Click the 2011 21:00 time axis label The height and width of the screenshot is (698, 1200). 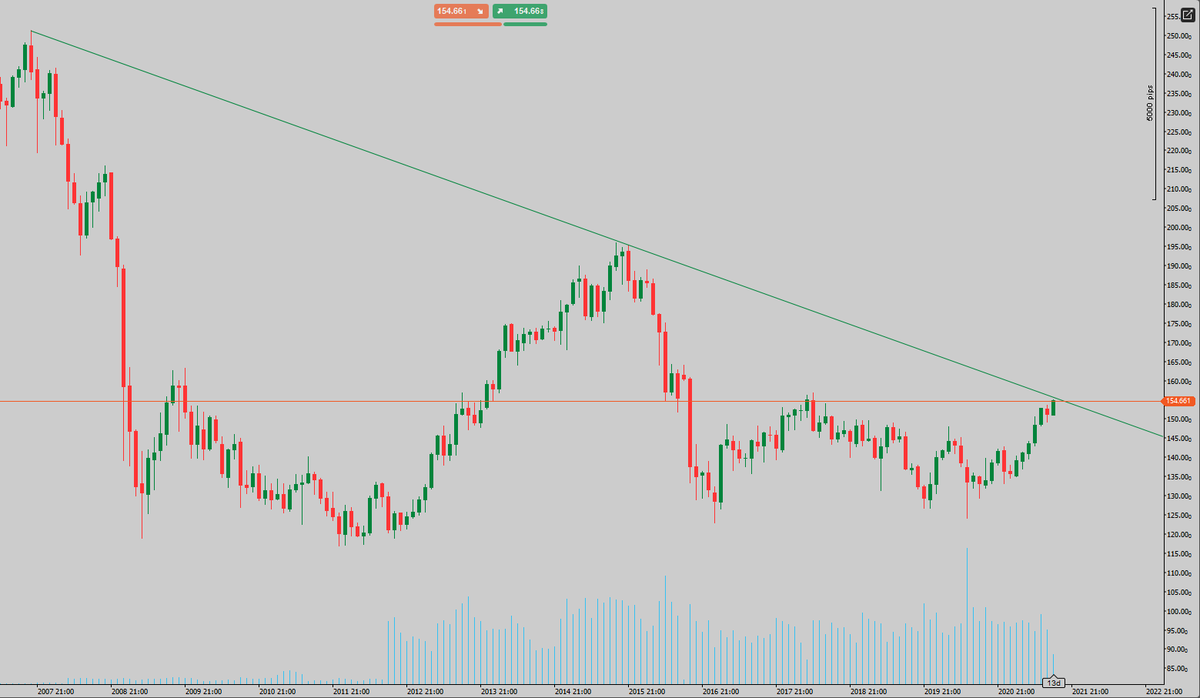(x=352, y=691)
